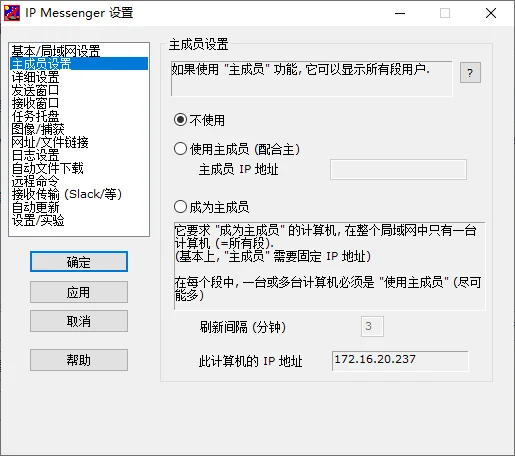Click the 此计算机的 IP 地址 field showing 172.16.20.237

tap(400, 361)
